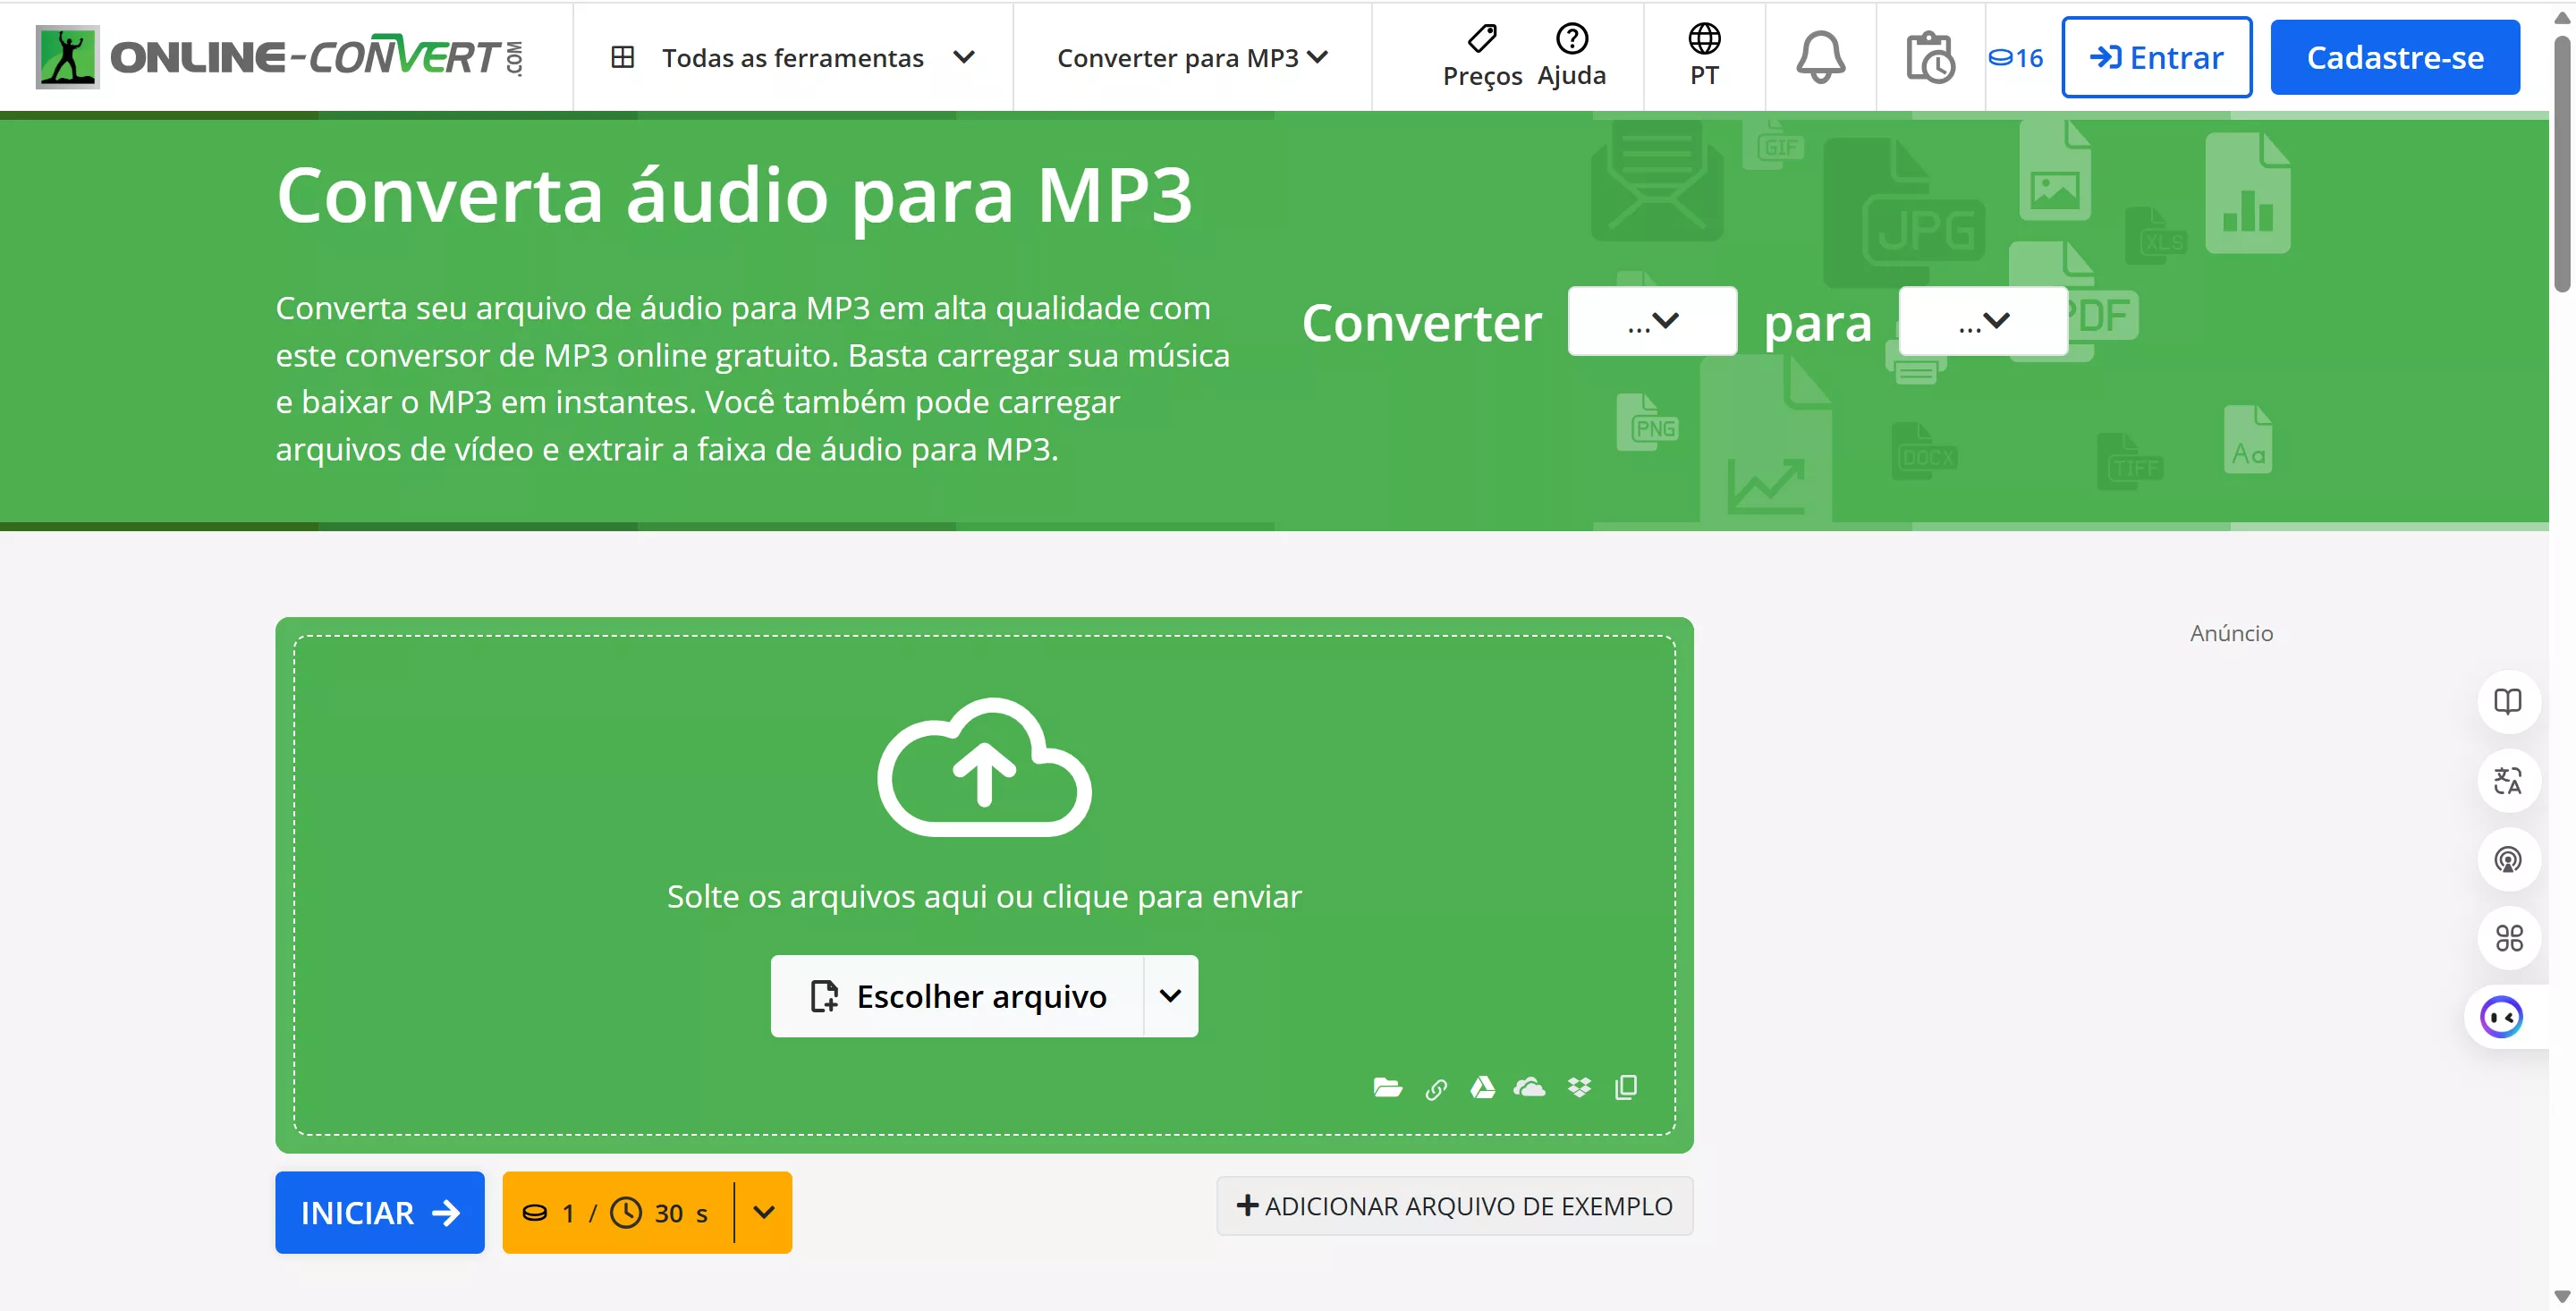Open the source format selector next to Converter

coord(1652,321)
